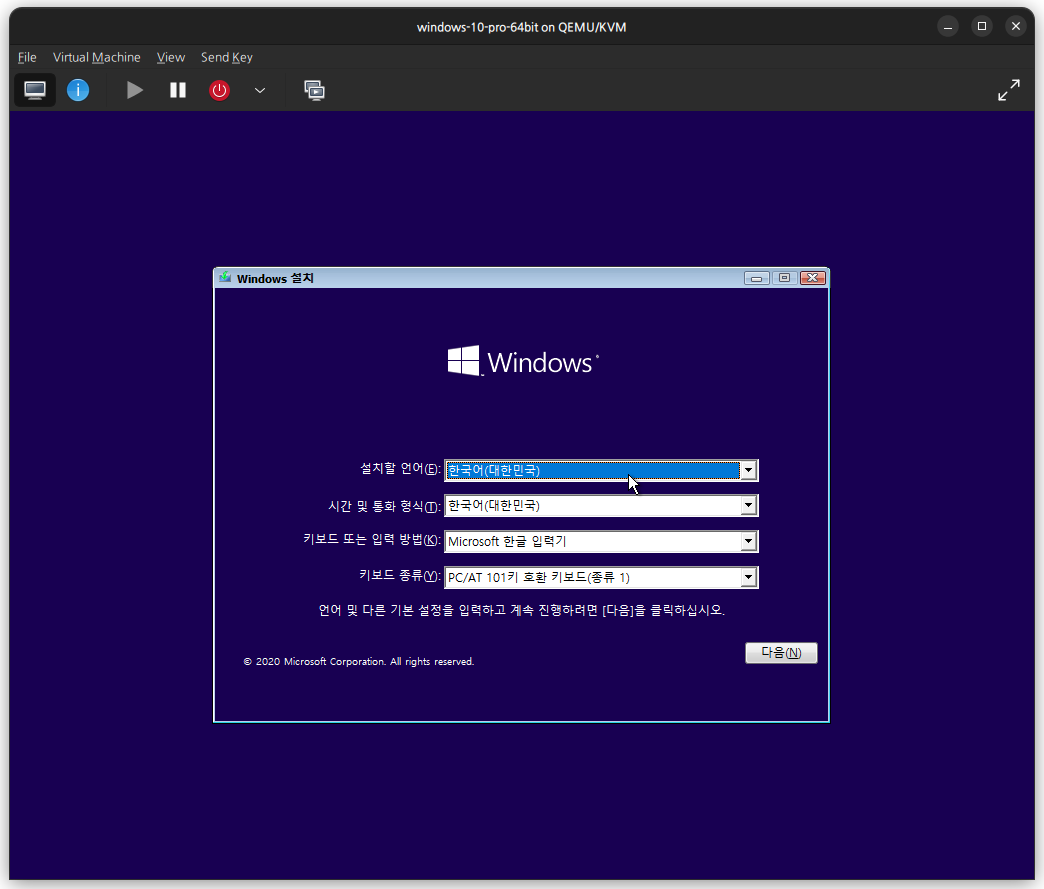Image resolution: width=1044 pixels, height=889 pixels.
Task: Expand shutdown options chevron
Action: pyautogui.click(x=260, y=90)
